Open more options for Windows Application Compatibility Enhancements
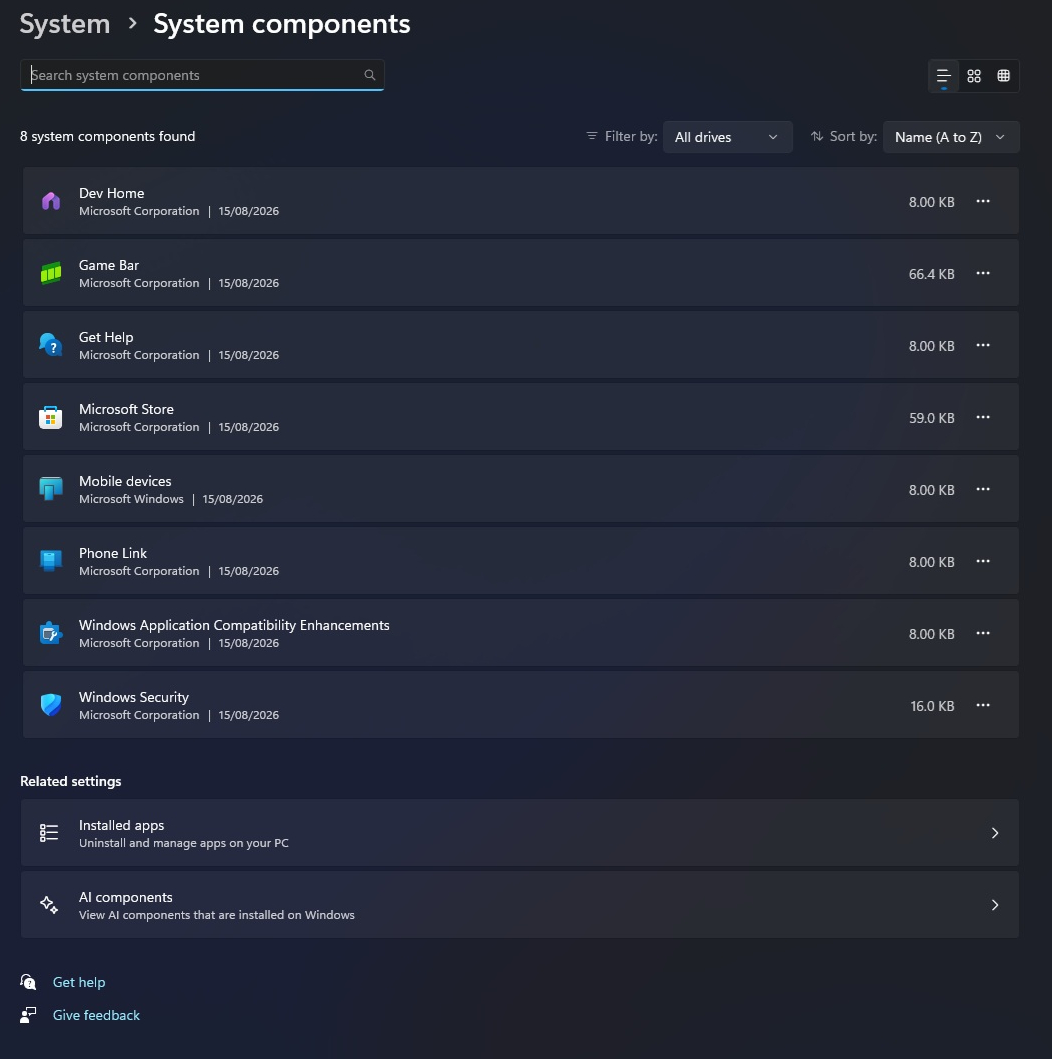This screenshot has height=1059, width=1052. 982,634
